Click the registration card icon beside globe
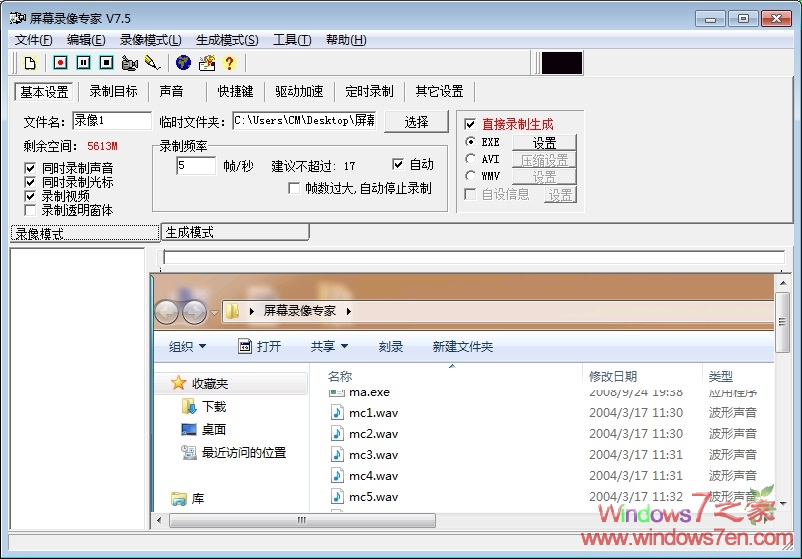 click(x=207, y=63)
